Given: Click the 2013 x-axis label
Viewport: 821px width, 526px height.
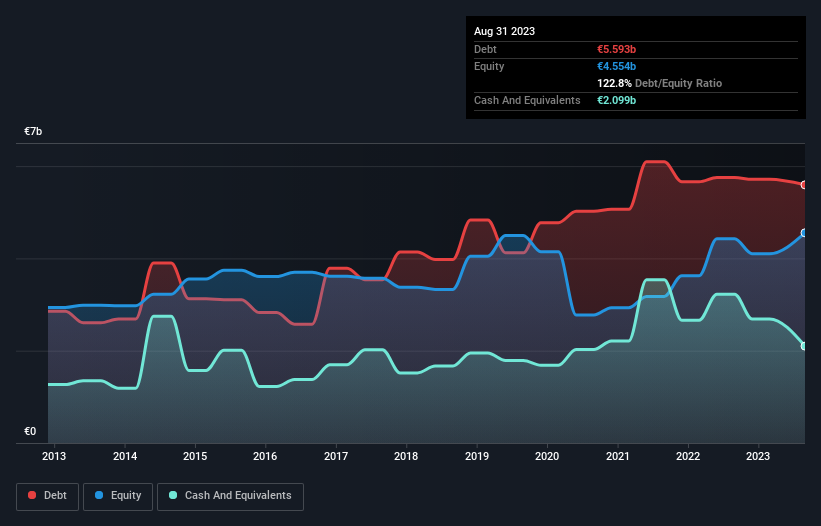Looking at the screenshot, I should [54, 456].
